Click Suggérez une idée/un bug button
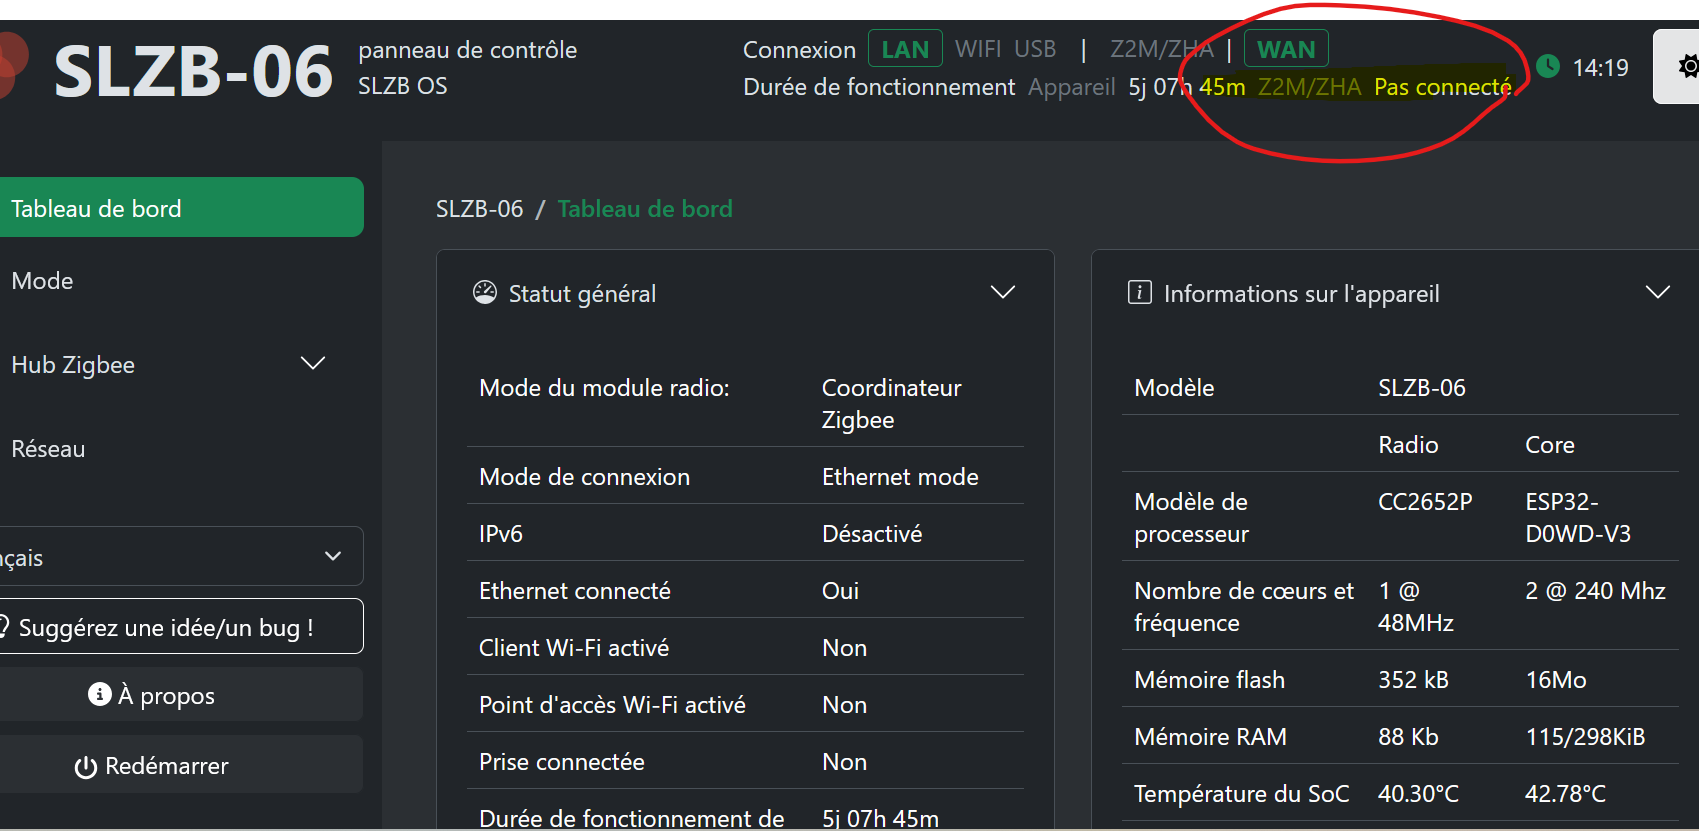The width and height of the screenshot is (1699, 831). coord(180,626)
